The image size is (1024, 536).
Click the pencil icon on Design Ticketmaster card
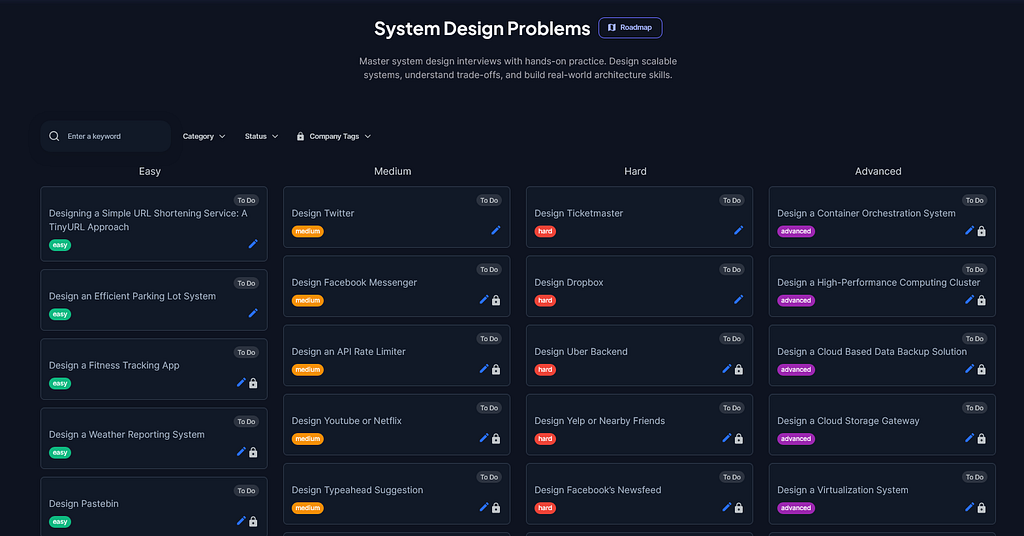click(739, 230)
